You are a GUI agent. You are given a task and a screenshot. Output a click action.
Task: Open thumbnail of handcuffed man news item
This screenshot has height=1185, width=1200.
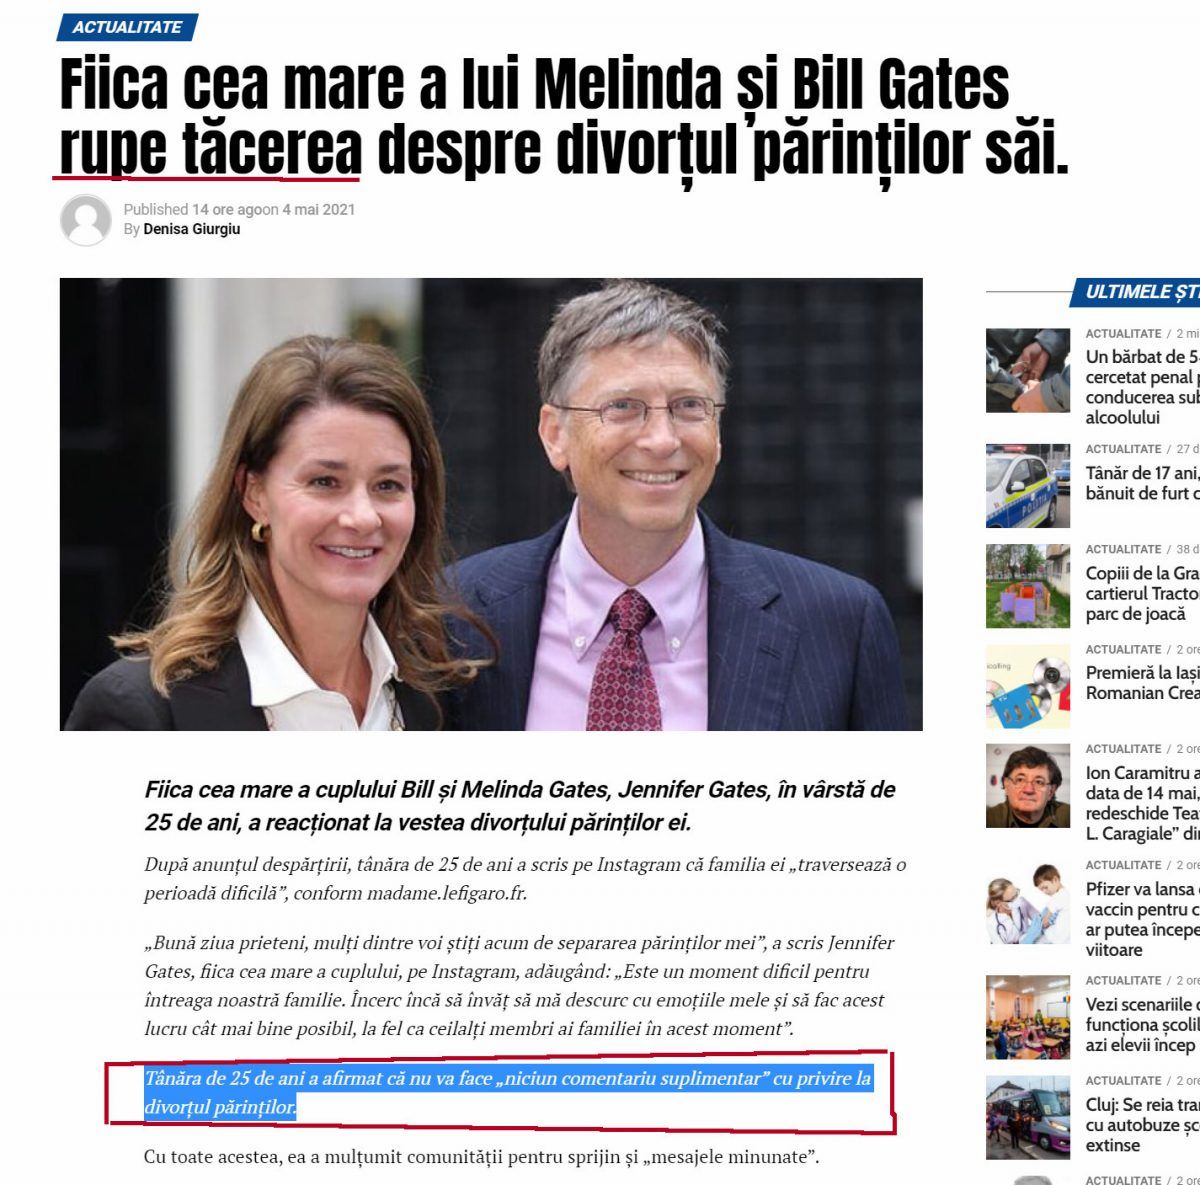pos(1028,370)
